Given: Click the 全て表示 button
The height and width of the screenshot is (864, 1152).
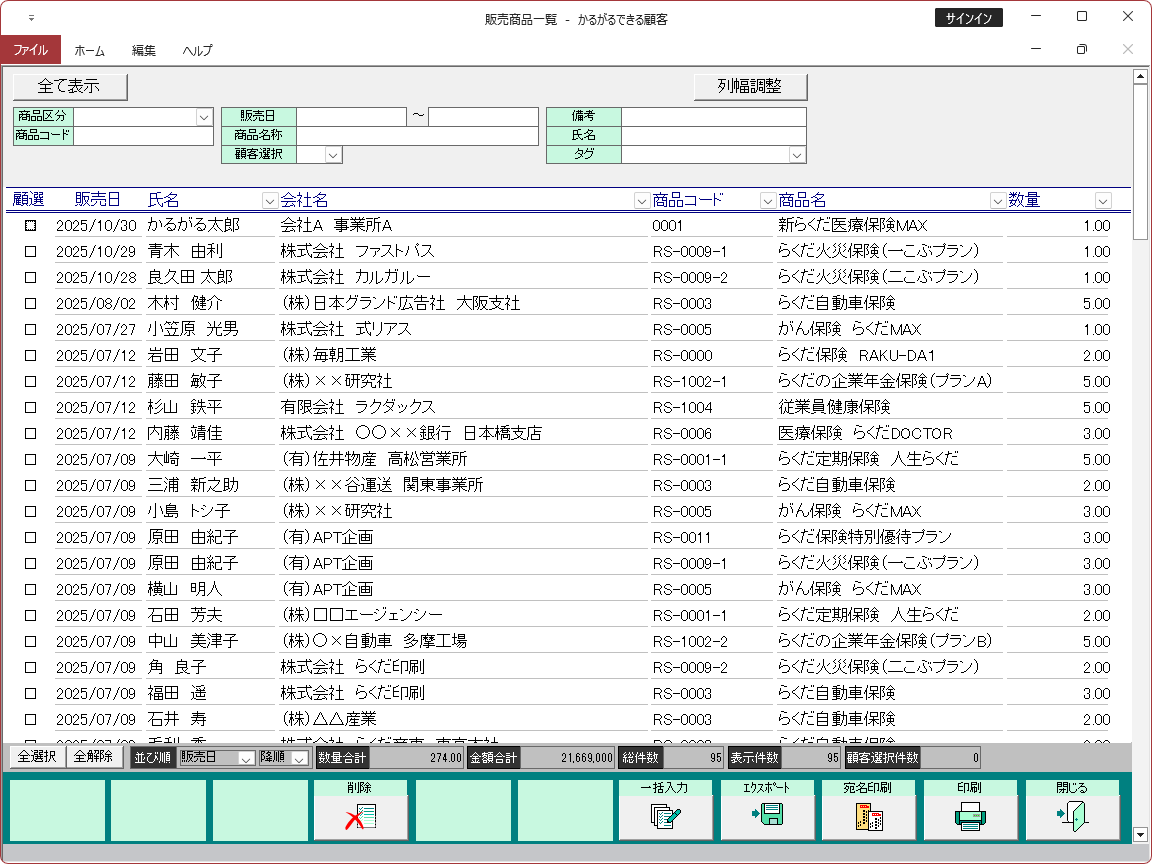Looking at the screenshot, I should (x=70, y=87).
